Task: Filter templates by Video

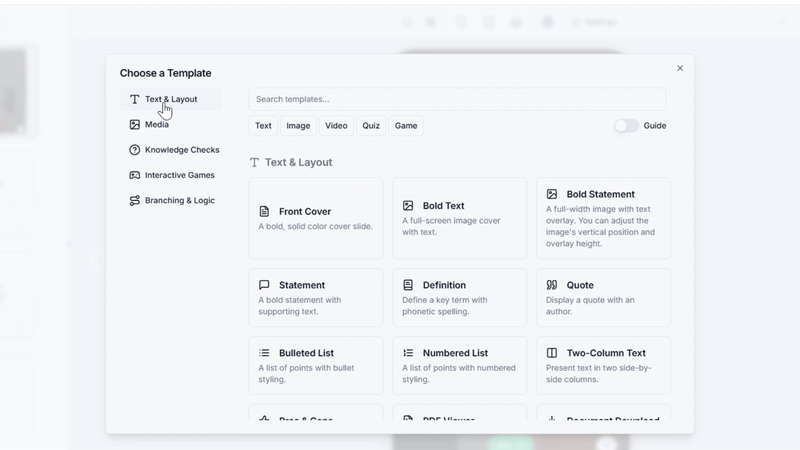Action: tap(336, 126)
